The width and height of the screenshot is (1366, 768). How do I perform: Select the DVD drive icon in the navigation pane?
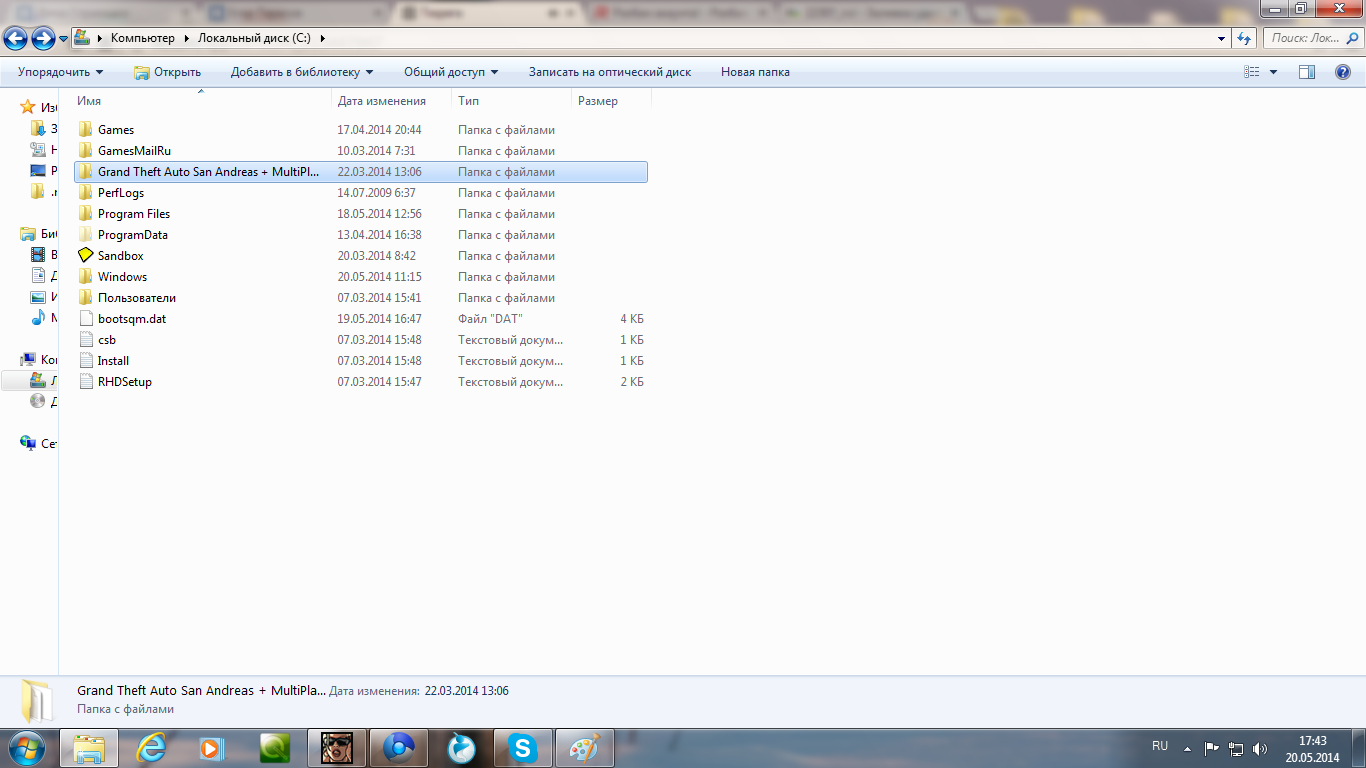pos(38,401)
